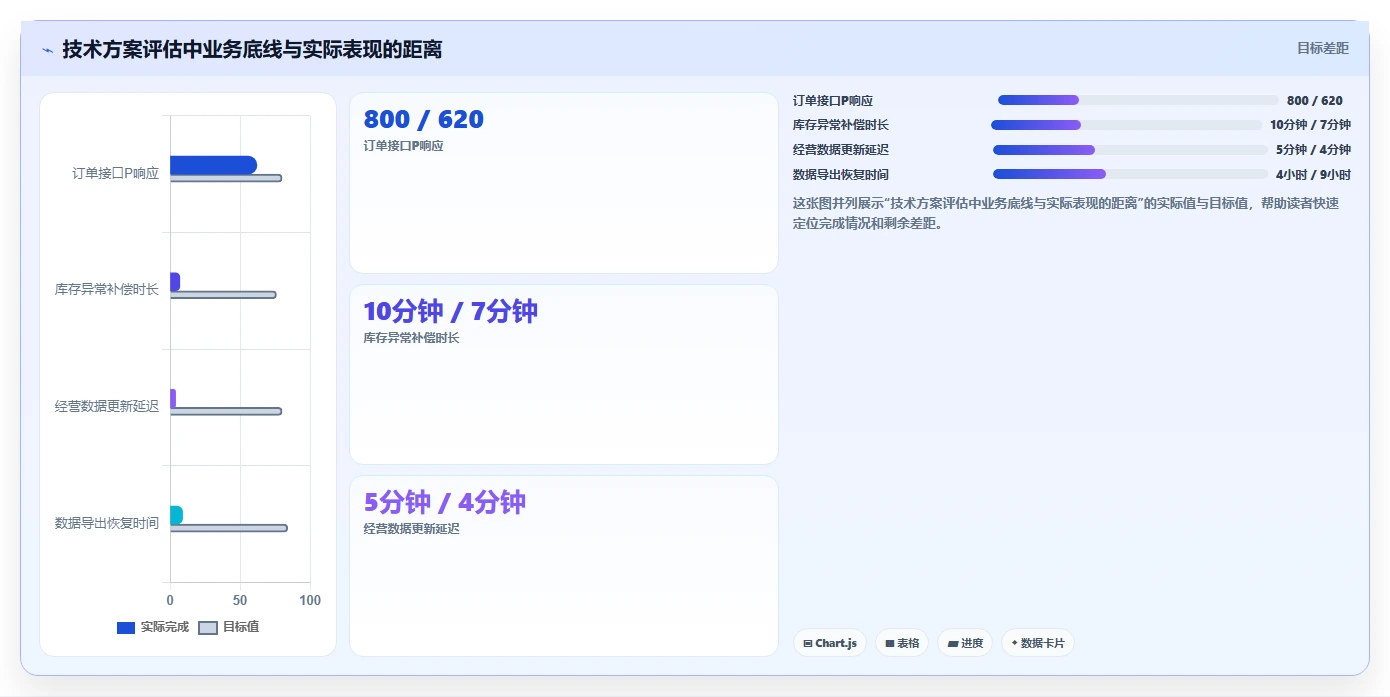Click 经营数据更新延迟 label in progress list
This screenshot has width=1390, height=697.
pyautogui.click(x=841, y=150)
